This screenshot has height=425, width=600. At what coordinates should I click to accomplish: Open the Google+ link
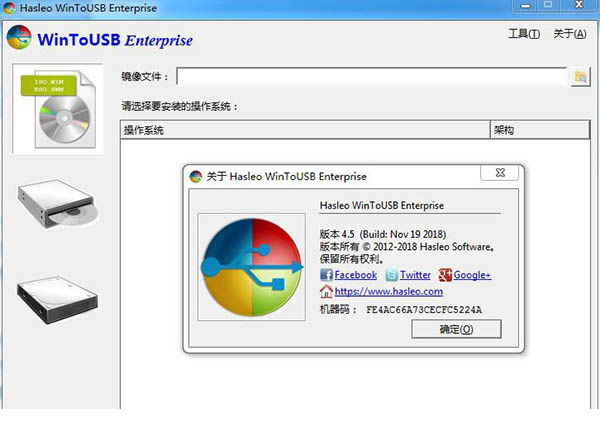[x=472, y=275]
